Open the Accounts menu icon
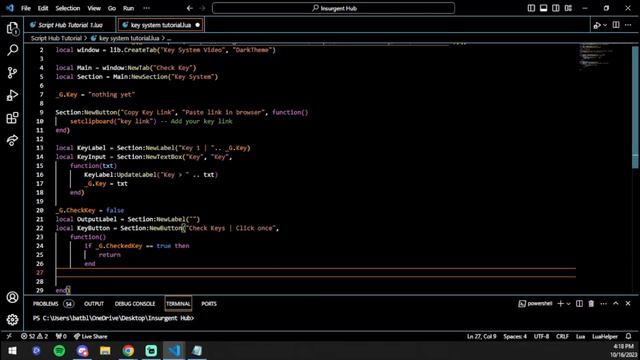 coord(12,297)
